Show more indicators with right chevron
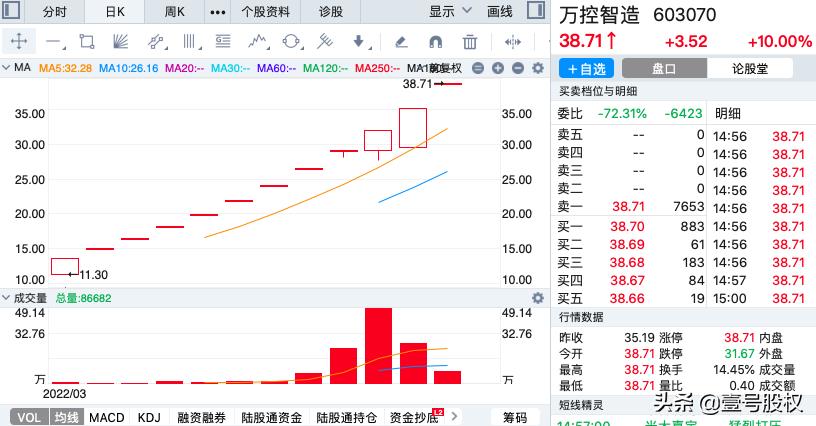816x426 pixels. (x=454, y=416)
